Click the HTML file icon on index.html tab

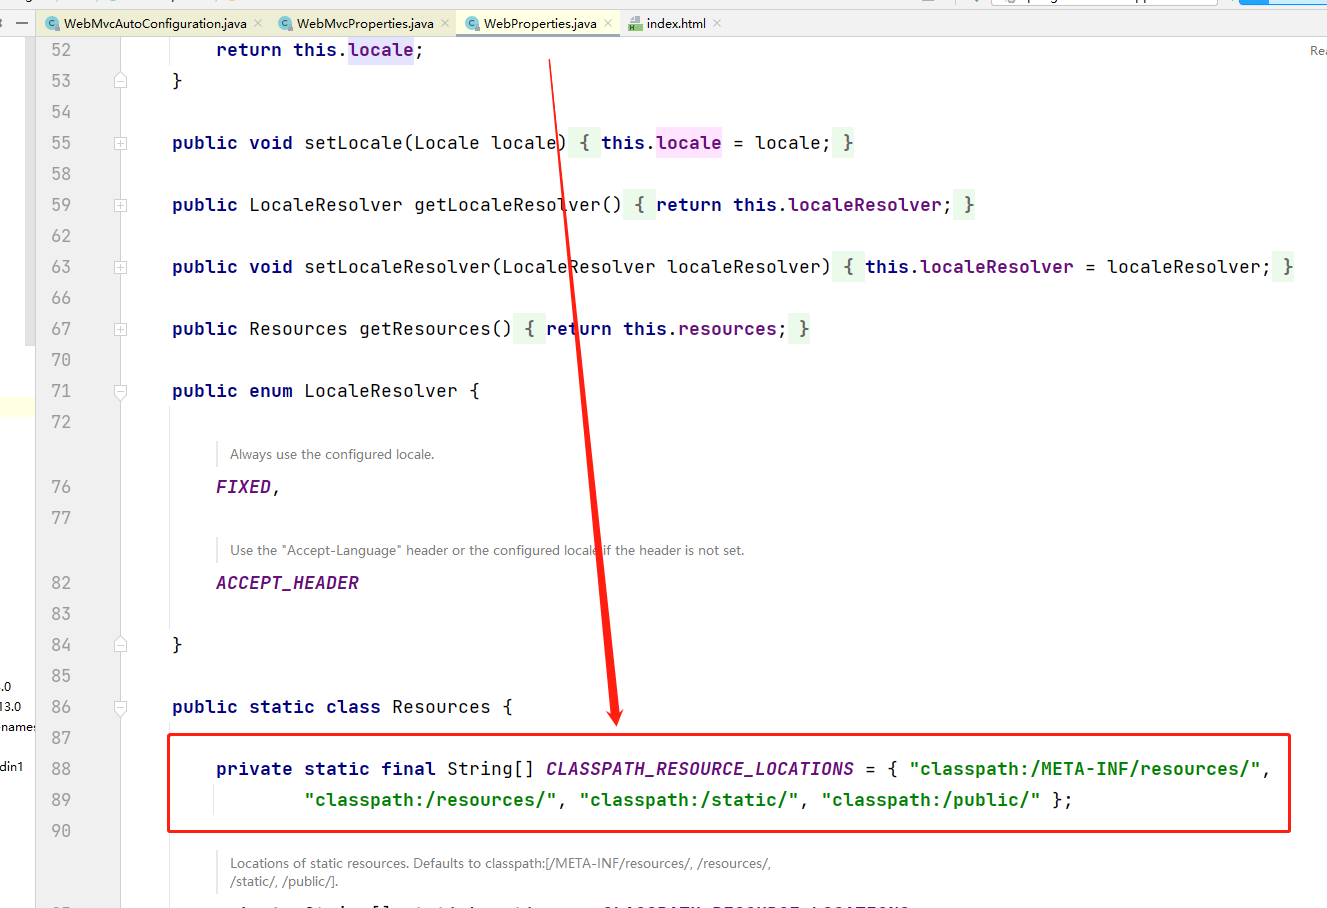coord(635,23)
